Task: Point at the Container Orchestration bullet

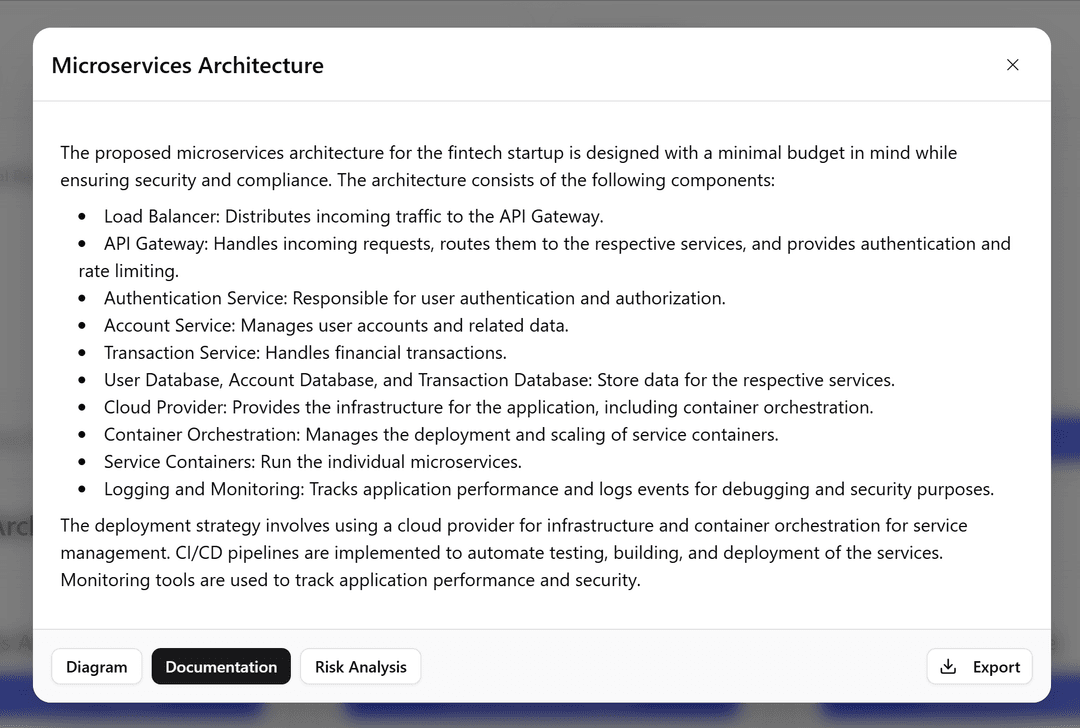Action: coord(441,435)
